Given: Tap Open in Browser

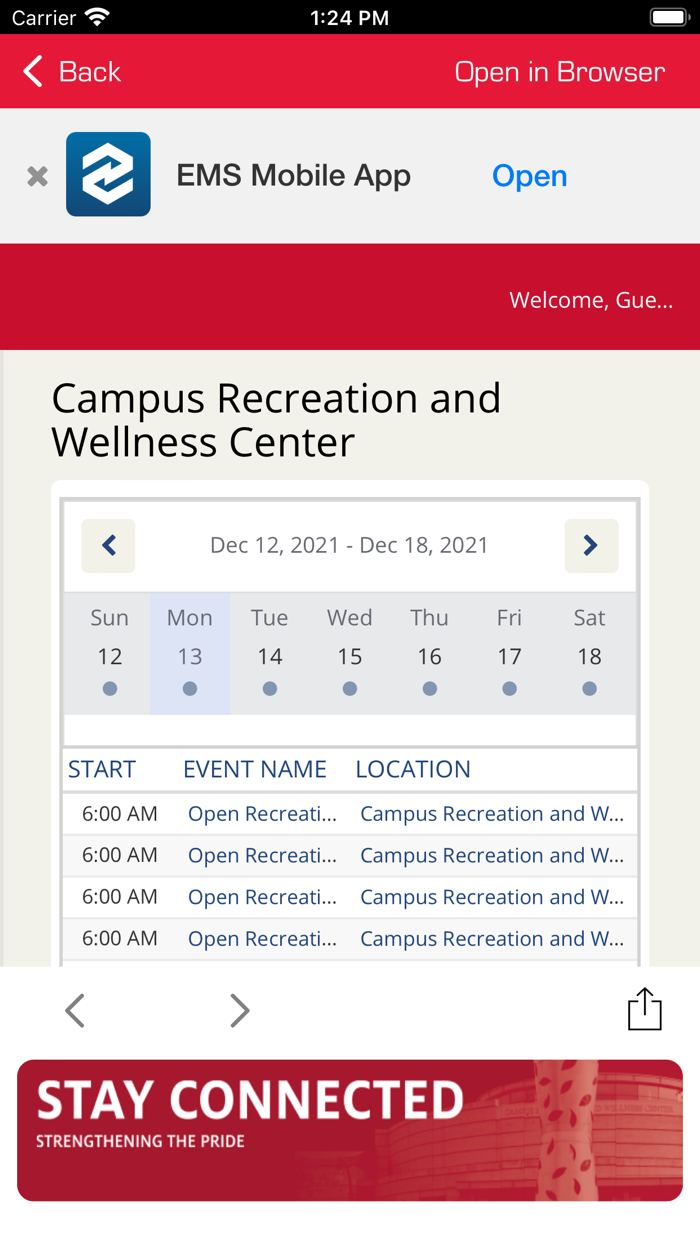Looking at the screenshot, I should [x=559, y=71].
